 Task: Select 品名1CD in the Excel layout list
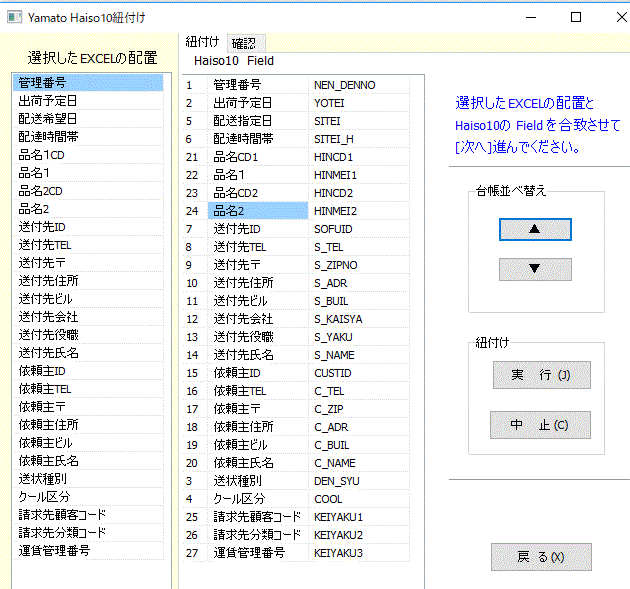[88, 155]
